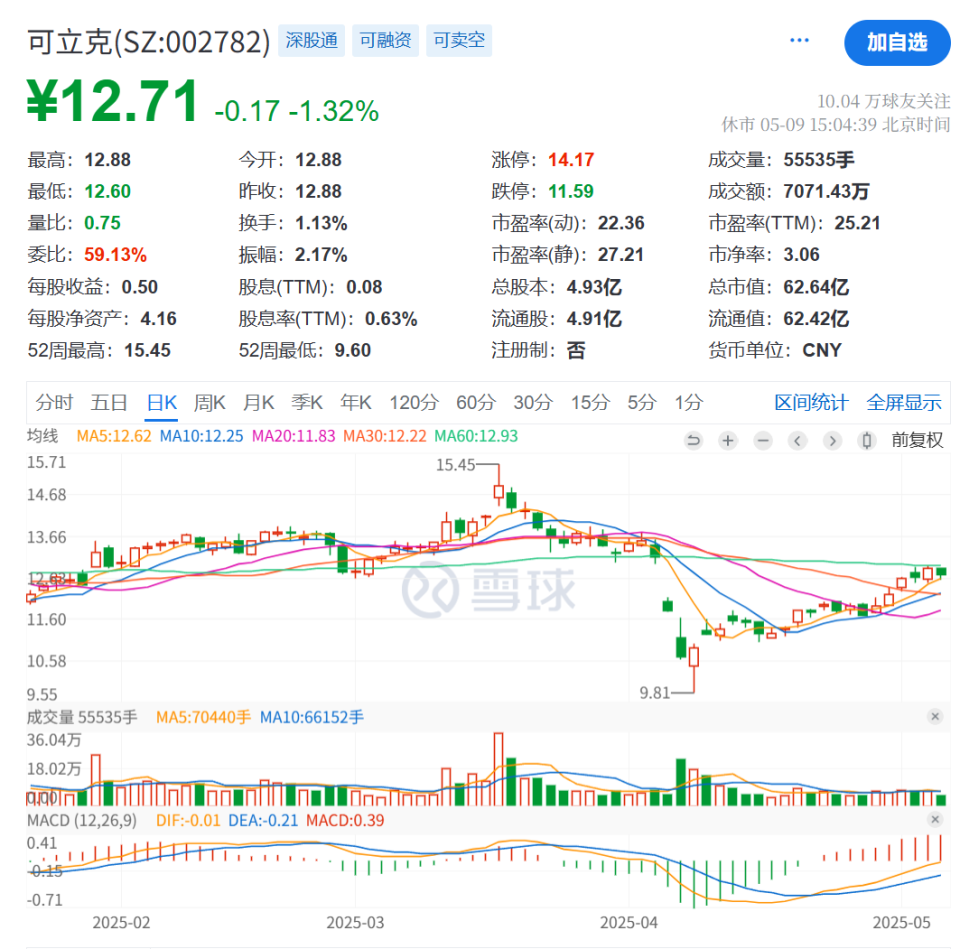Click the MA5:12.62 indicator value
Viewport: 960px width, 949px height.
tap(114, 436)
